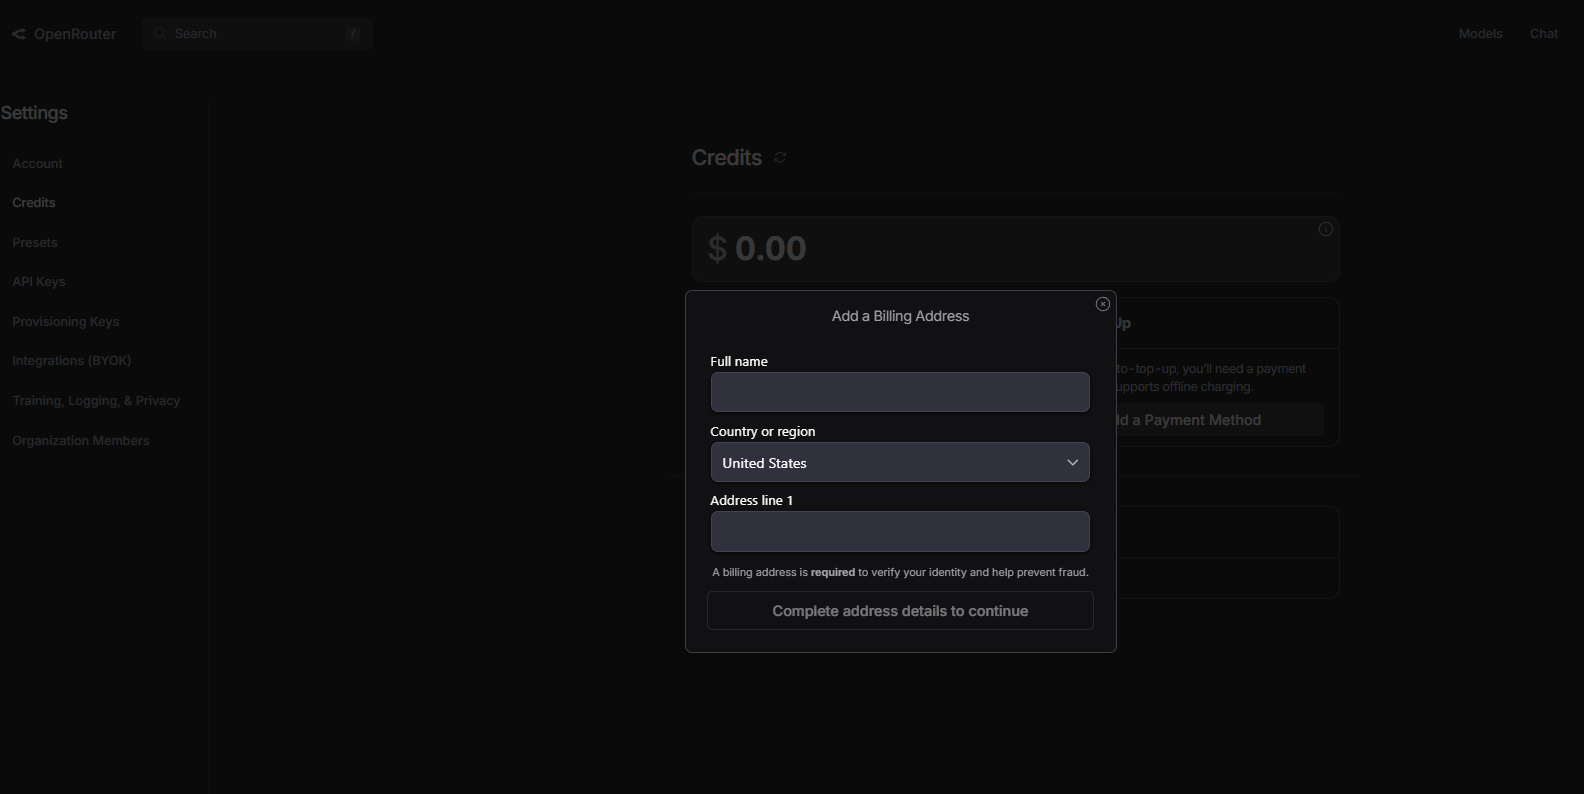Open the Country or region dropdown
Viewport: 1584px width, 794px height.
899,463
